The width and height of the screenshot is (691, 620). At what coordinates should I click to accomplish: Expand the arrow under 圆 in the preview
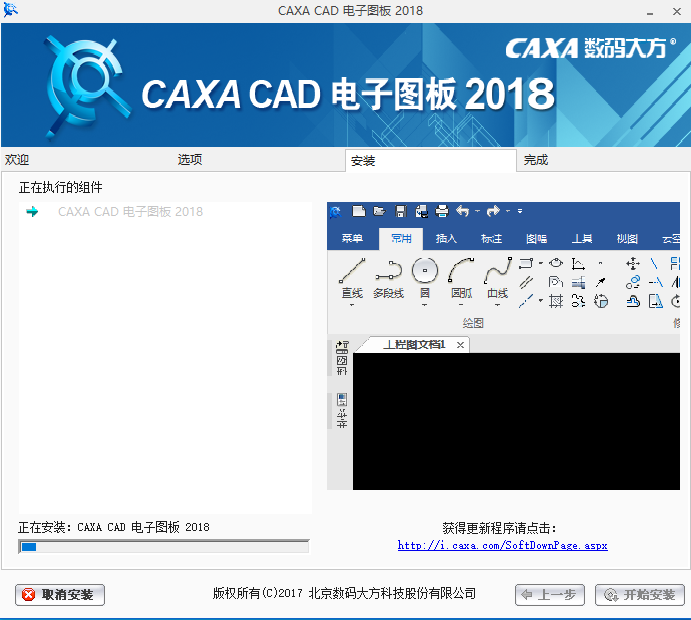pyautogui.click(x=425, y=305)
